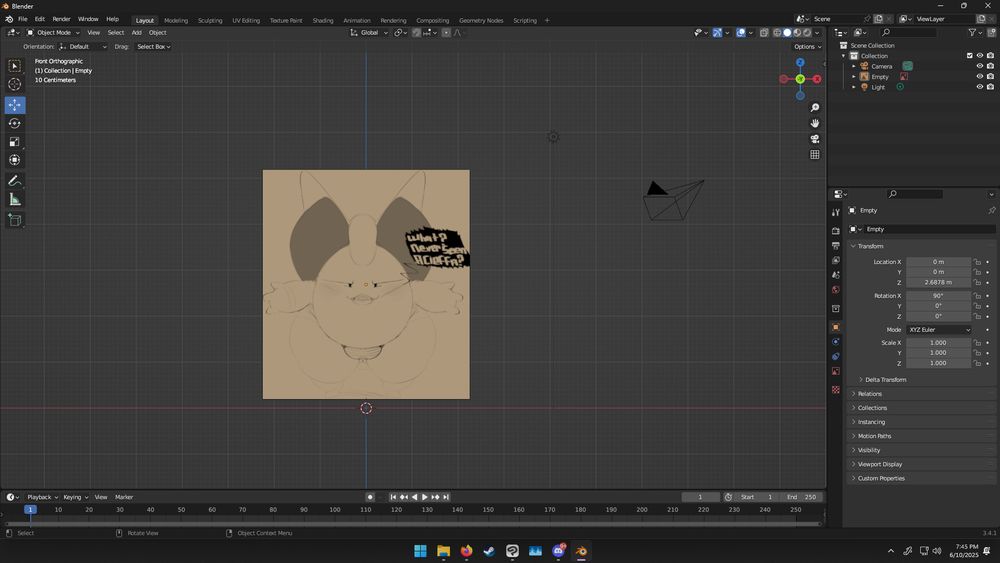The width and height of the screenshot is (1000, 563).
Task: Switch to the Sculpting workspace tab
Action: coord(210,20)
